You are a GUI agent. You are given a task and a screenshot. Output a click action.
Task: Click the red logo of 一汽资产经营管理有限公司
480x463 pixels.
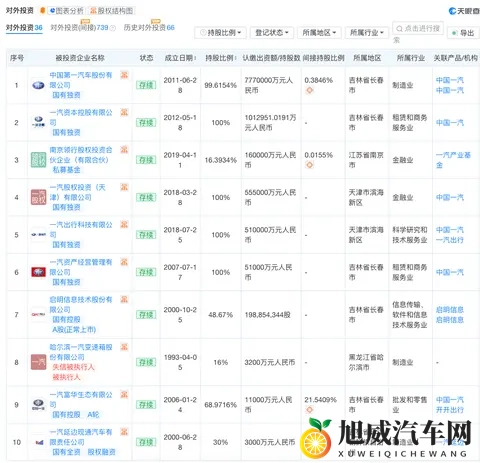click(38, 272)
